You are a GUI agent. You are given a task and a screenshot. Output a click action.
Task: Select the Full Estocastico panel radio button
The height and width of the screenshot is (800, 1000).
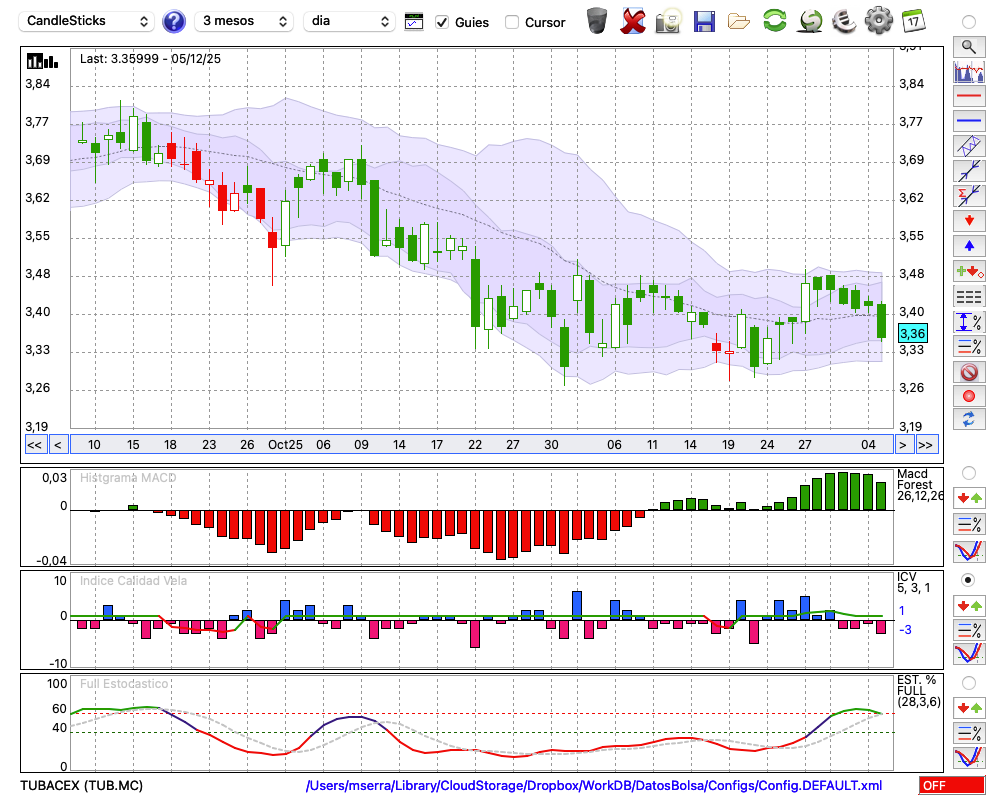click(x=968, y=683)
